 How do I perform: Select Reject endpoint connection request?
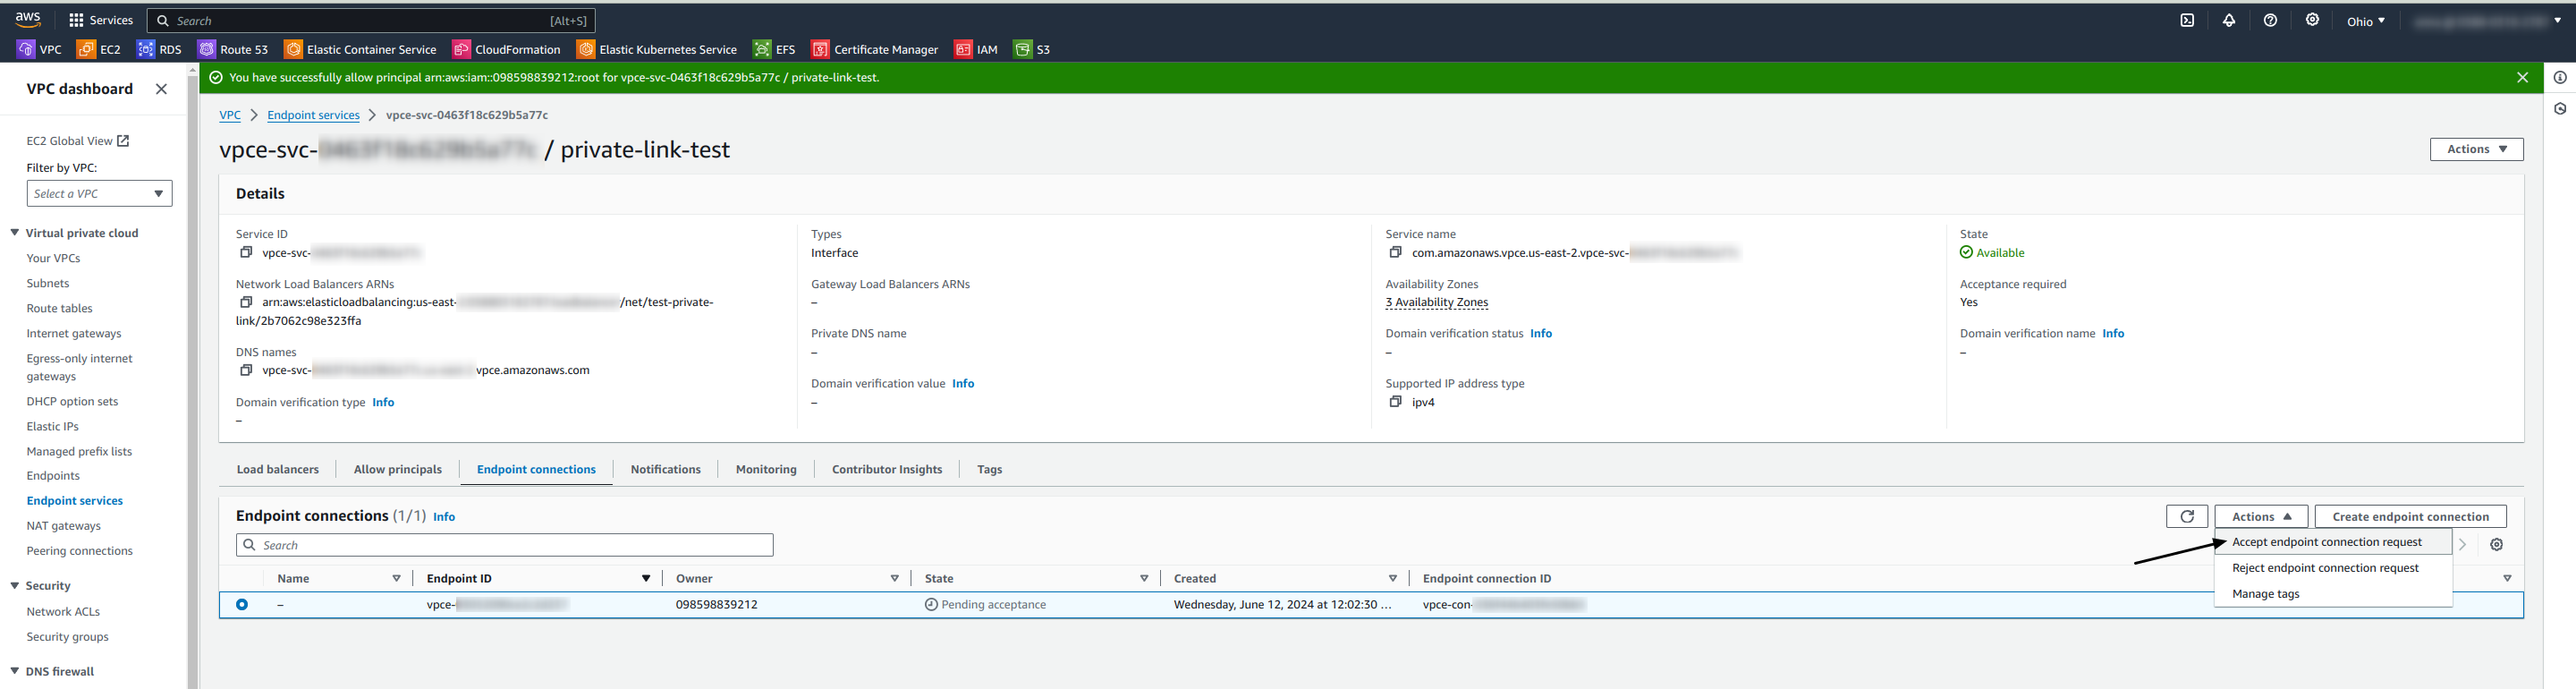(2325, 568)
